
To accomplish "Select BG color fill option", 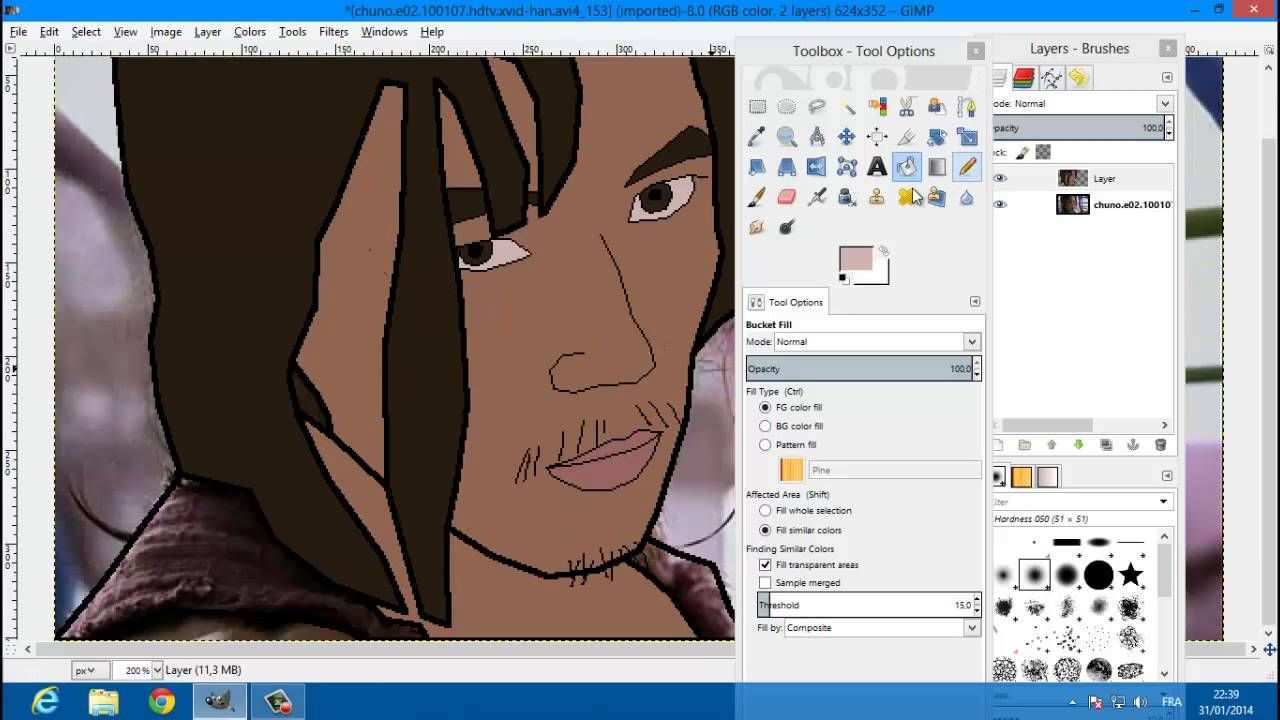I will 765,426.
